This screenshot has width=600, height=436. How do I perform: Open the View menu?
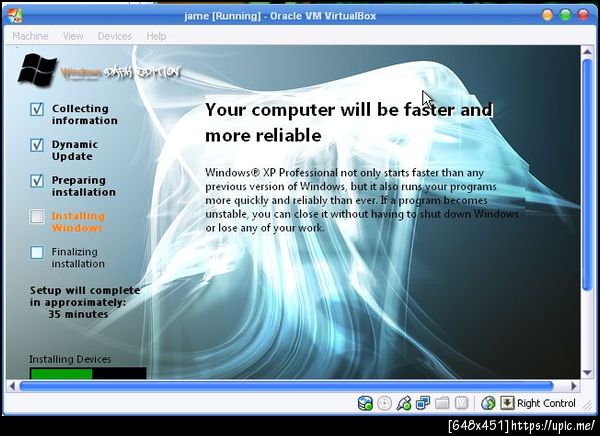pos(73,36)
